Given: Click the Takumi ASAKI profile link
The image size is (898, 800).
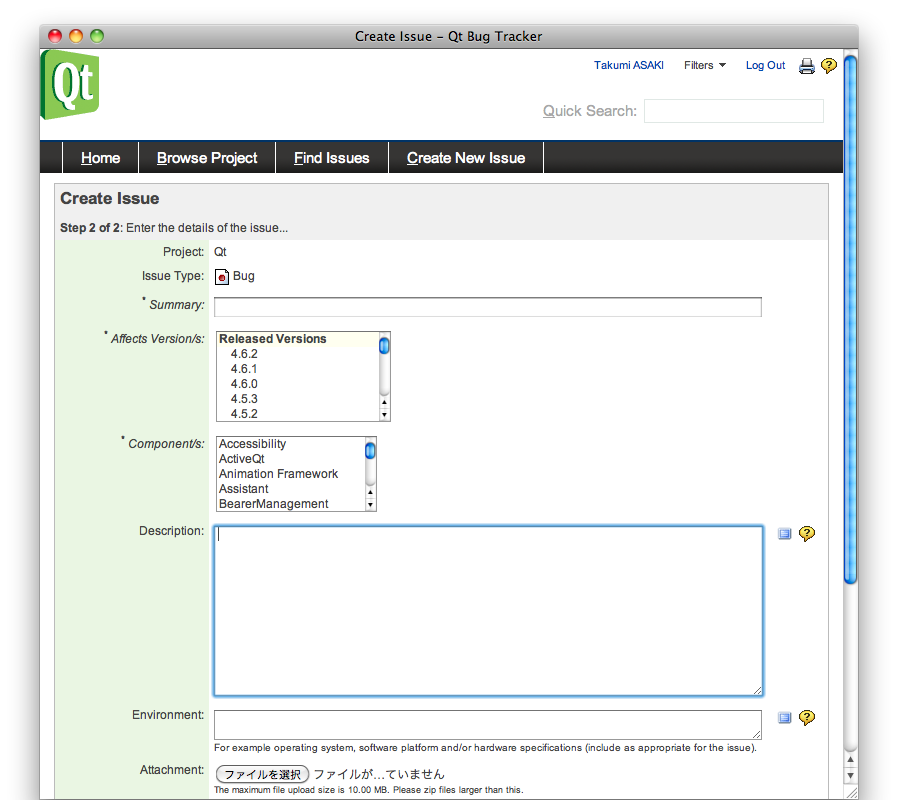Looking at the screenshot, I should (x=628, y=66).
